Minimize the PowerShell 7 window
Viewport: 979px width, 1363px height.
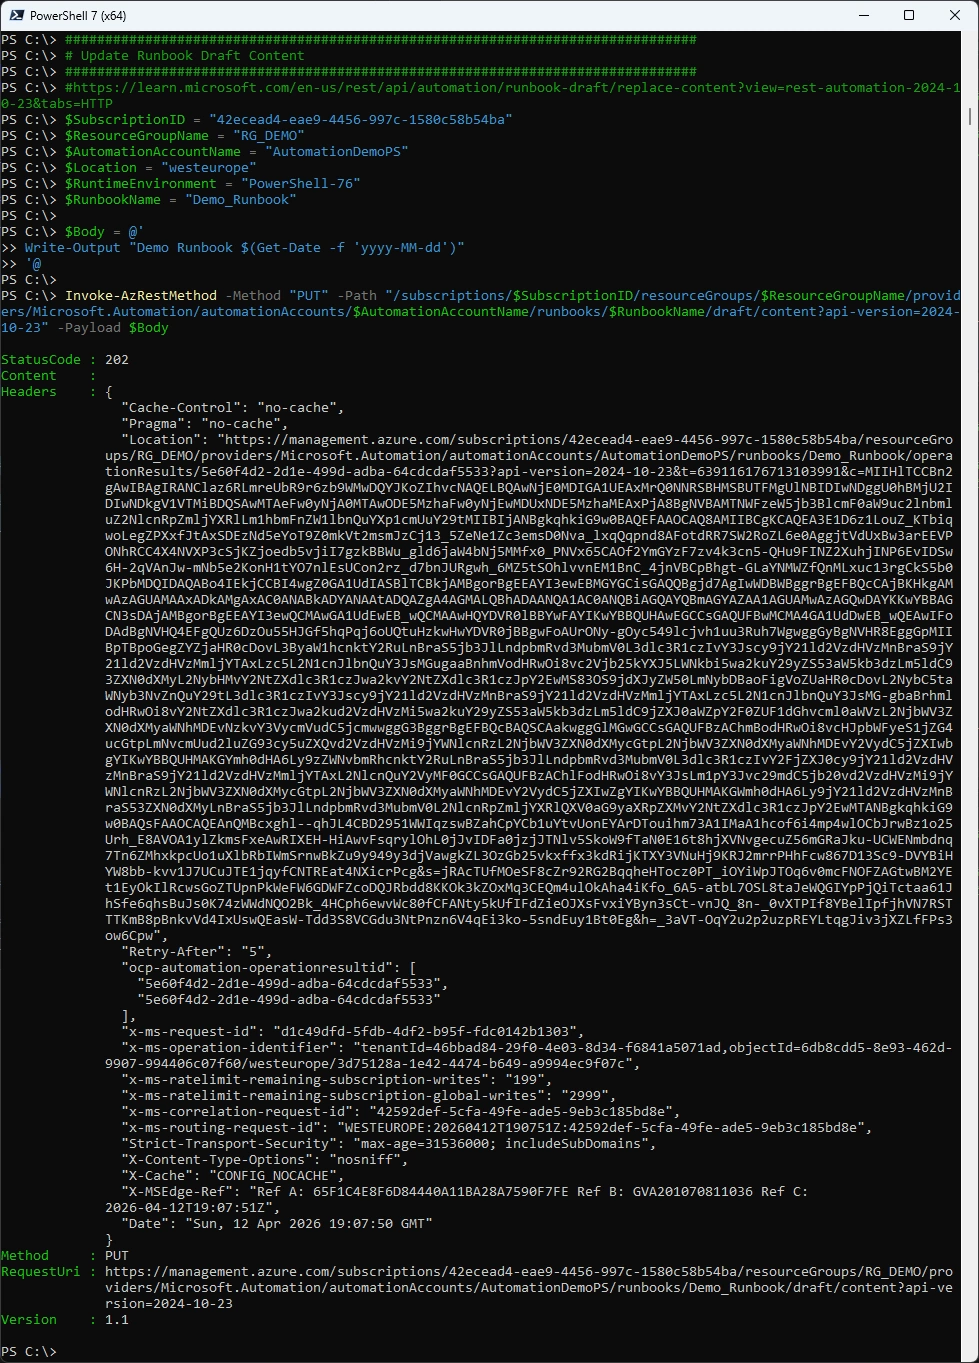pos(862,15)
